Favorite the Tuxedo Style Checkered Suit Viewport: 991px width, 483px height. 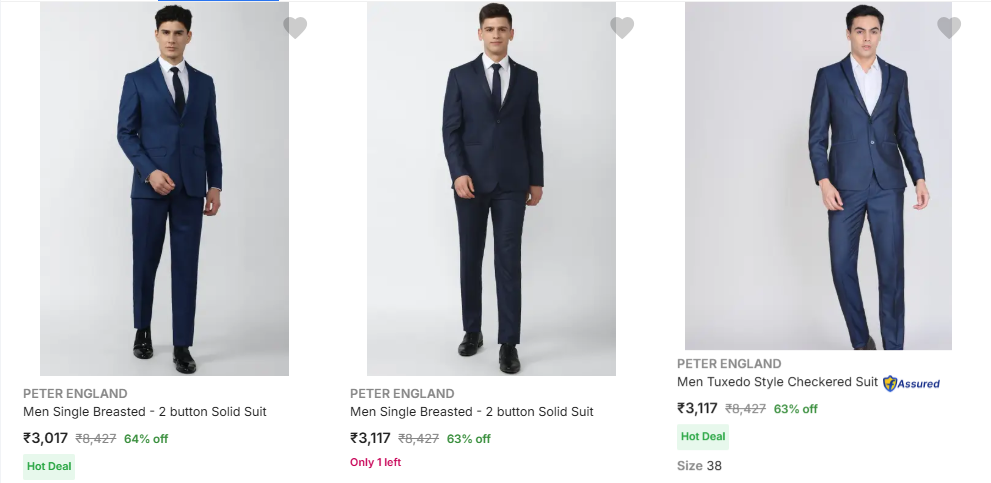click(949, 28)
